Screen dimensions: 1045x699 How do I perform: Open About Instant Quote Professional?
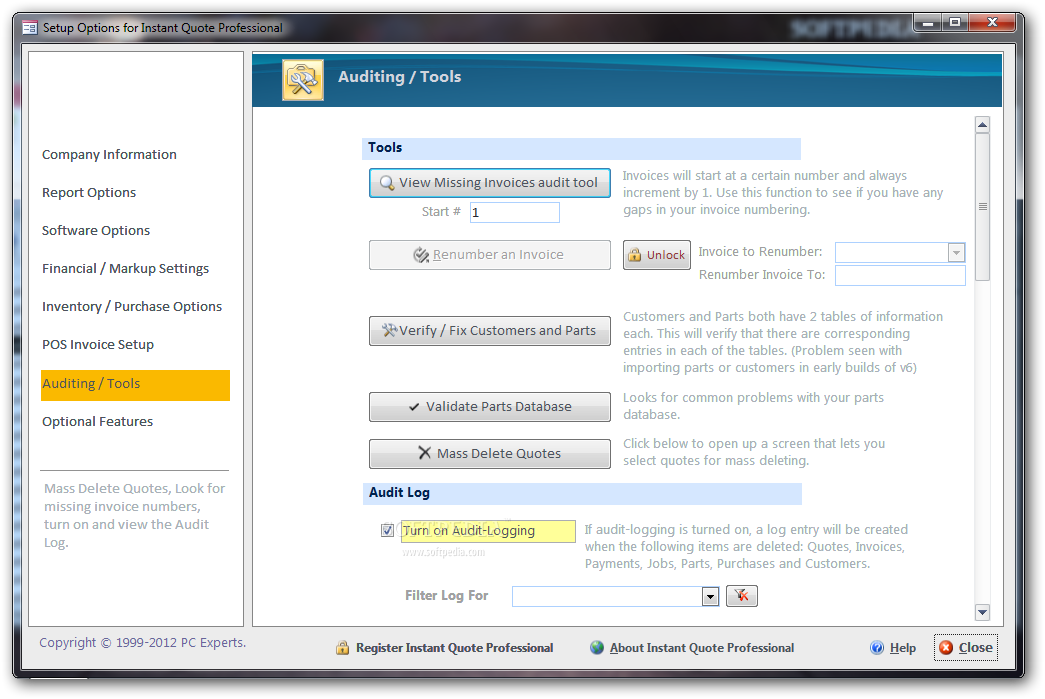(702, 648)
